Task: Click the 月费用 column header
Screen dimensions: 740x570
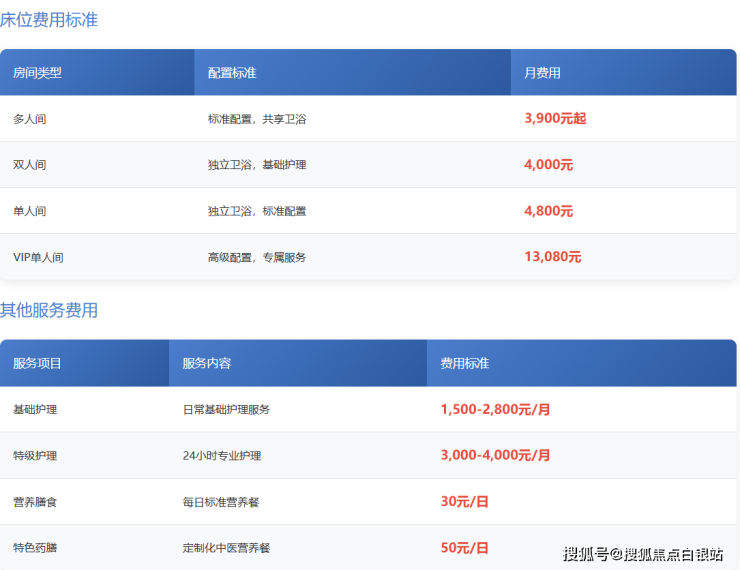Action: pyautogui.click(x=542, y=73)
